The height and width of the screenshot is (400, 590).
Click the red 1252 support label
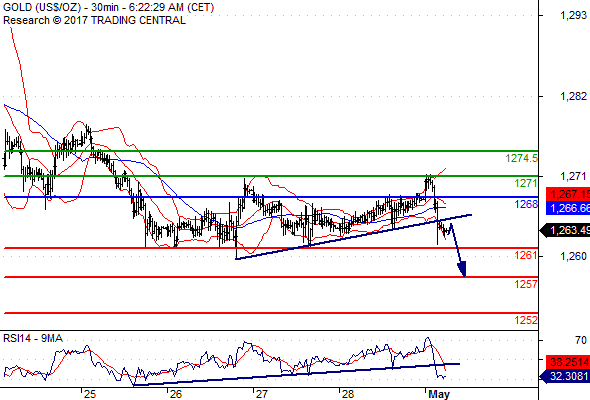(x=526, y=320)
